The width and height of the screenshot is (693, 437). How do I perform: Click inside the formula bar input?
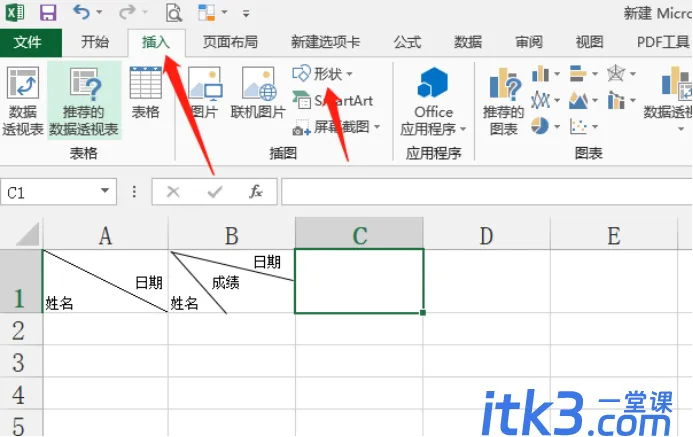click(x=487, y=192)
